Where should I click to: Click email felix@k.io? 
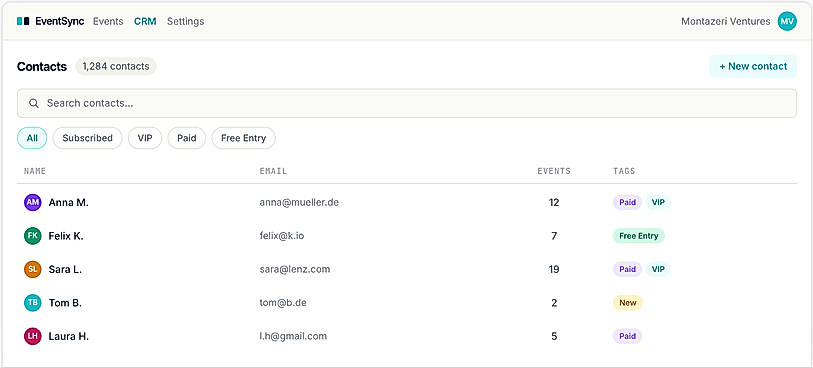pos(282,236)
